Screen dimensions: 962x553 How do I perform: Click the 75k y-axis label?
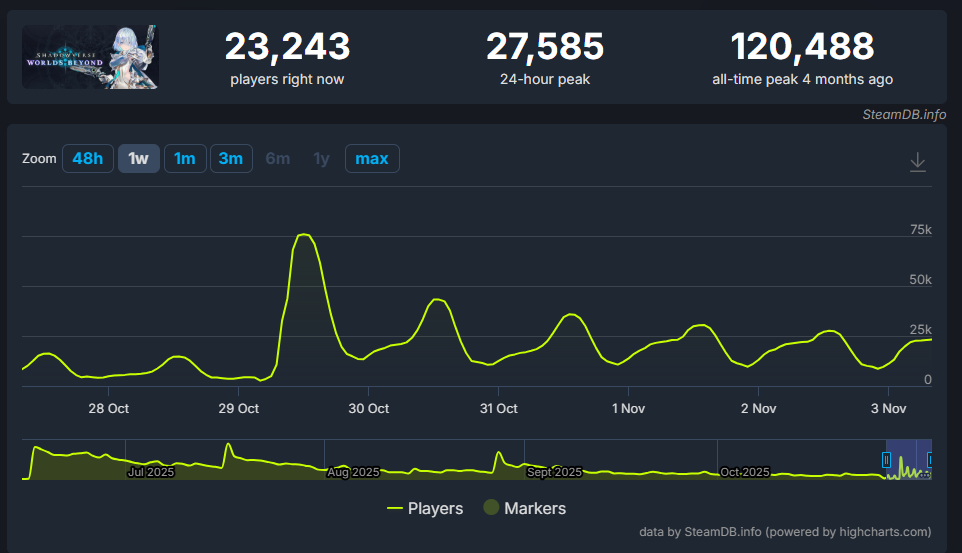point(921,230)
